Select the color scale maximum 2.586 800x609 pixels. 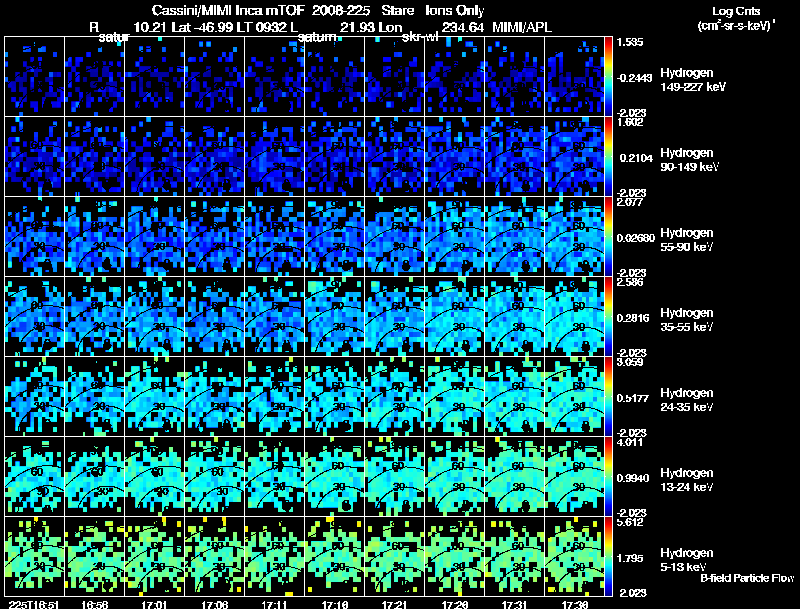pos(630,283)
